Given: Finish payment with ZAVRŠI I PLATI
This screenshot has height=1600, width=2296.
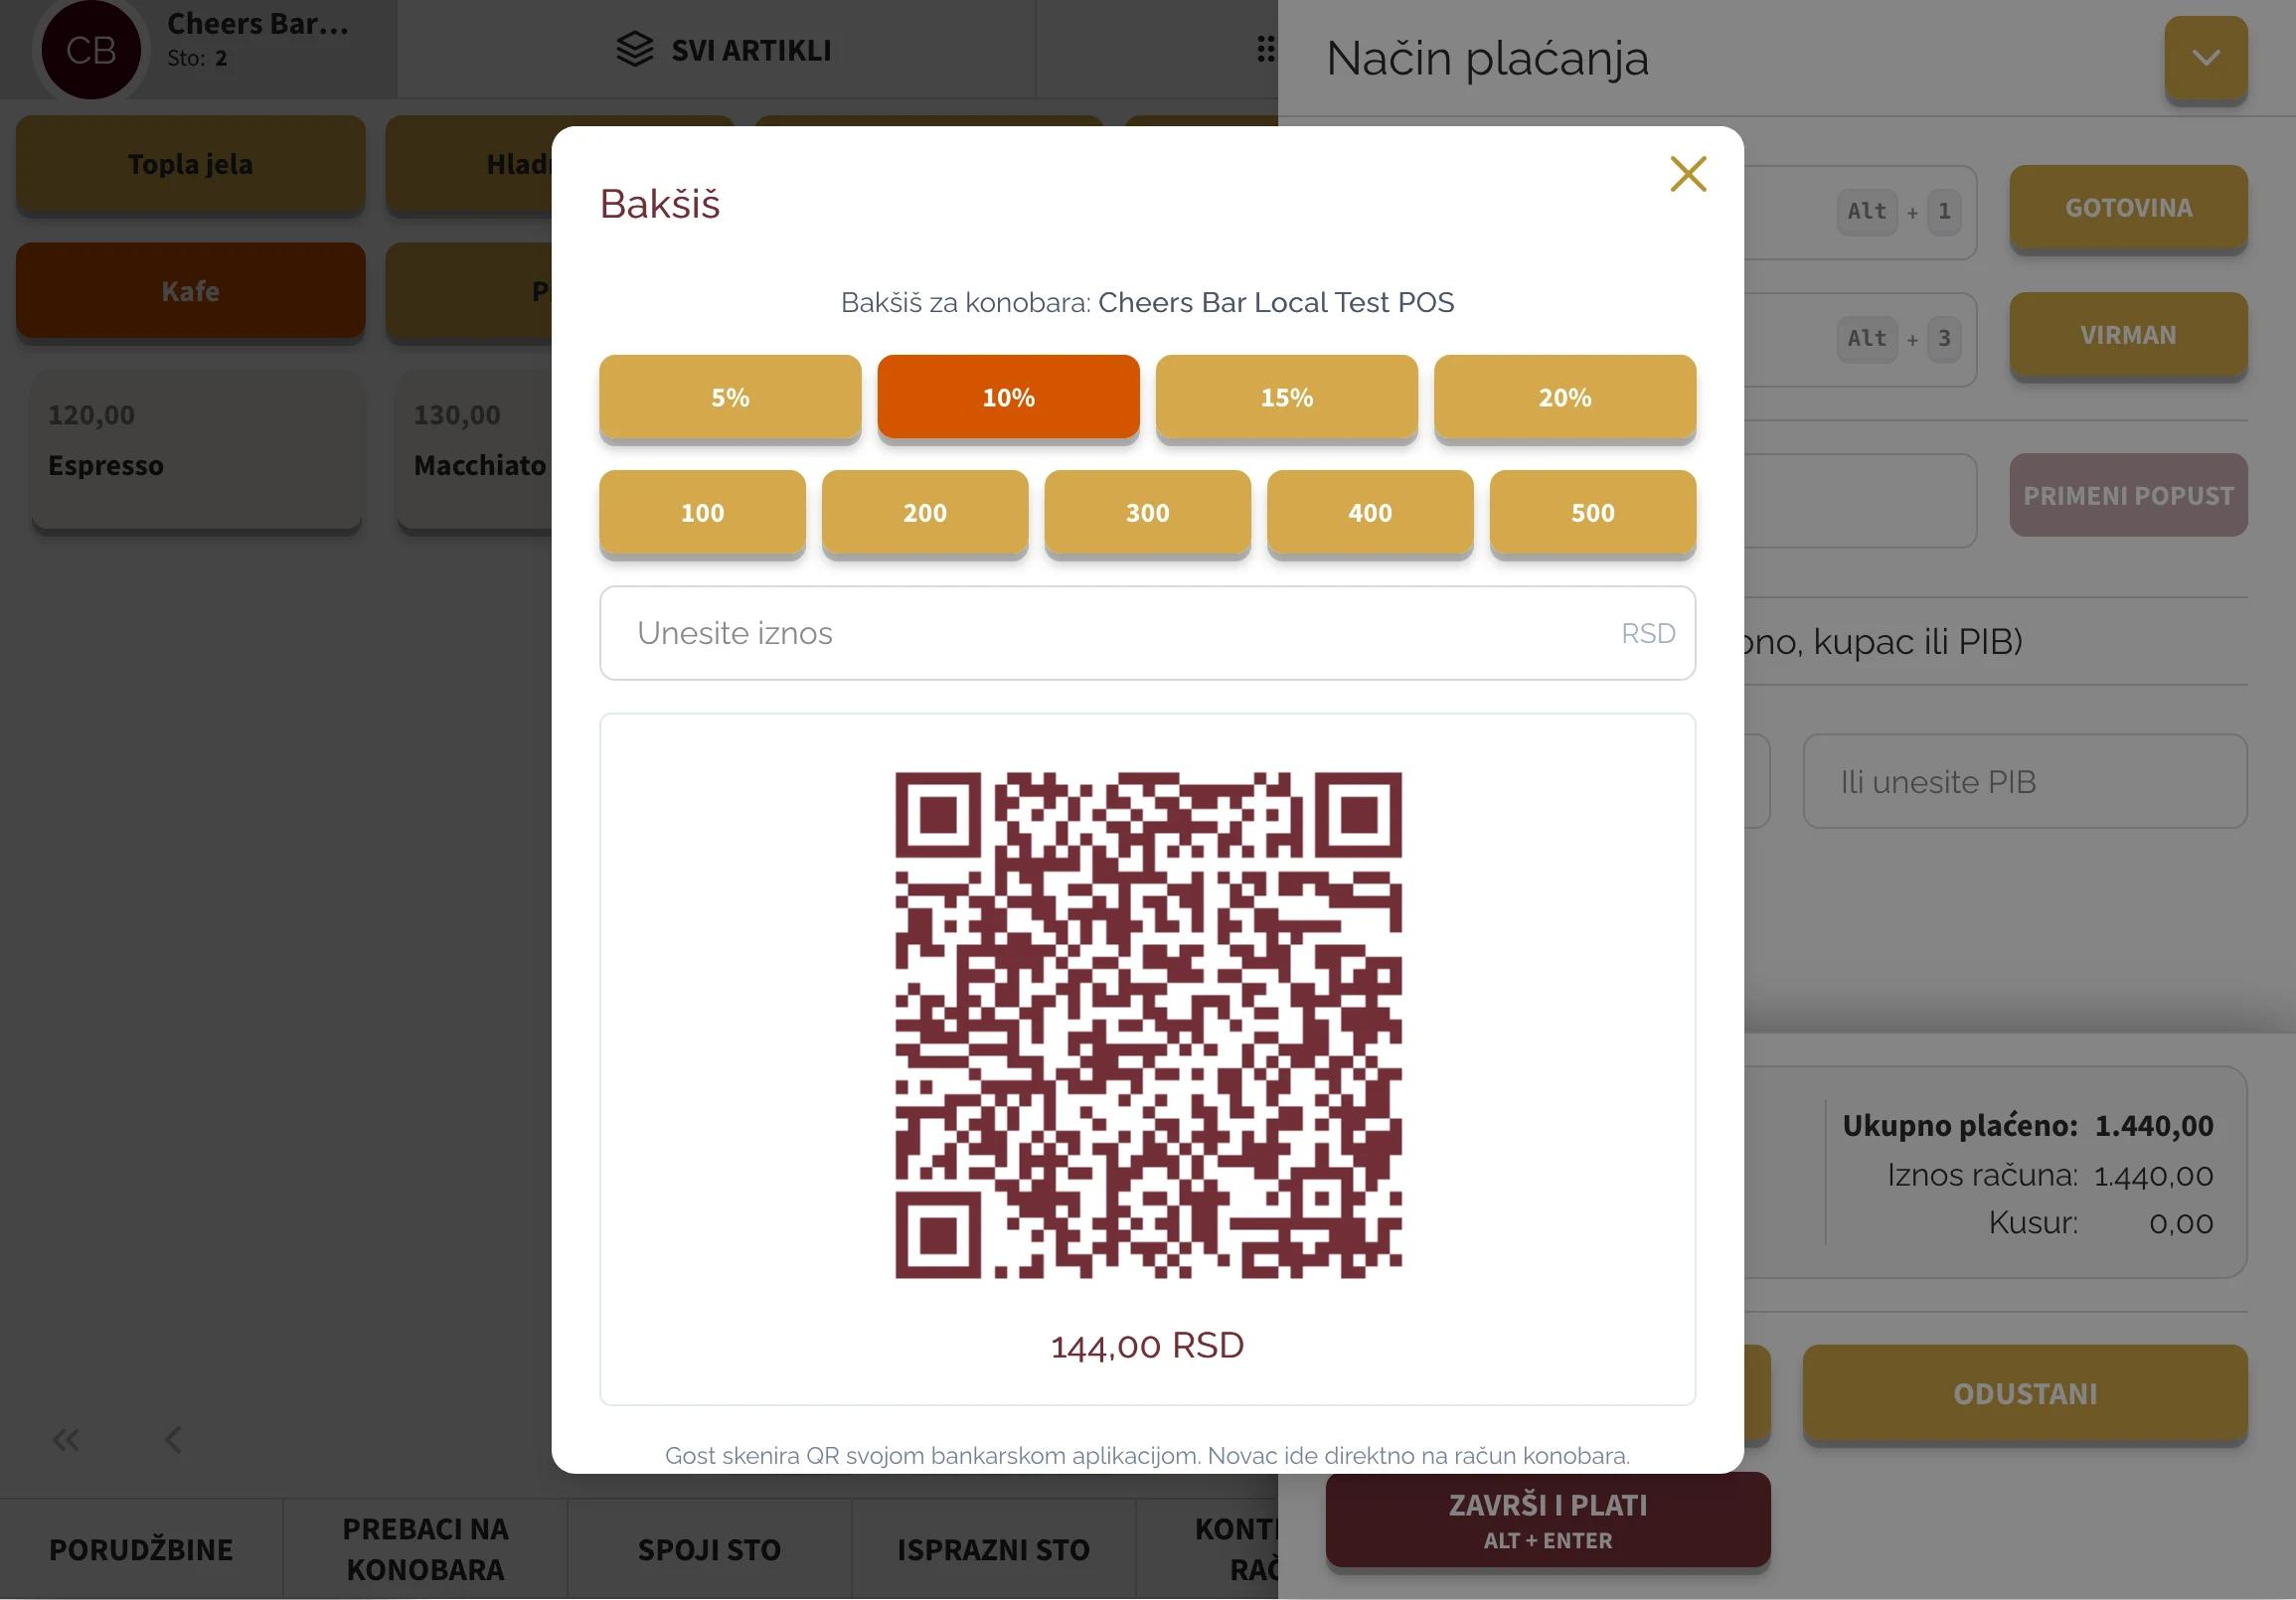Looking at the screenshot, I should pyautogui.click(x=1548, y=1520).
